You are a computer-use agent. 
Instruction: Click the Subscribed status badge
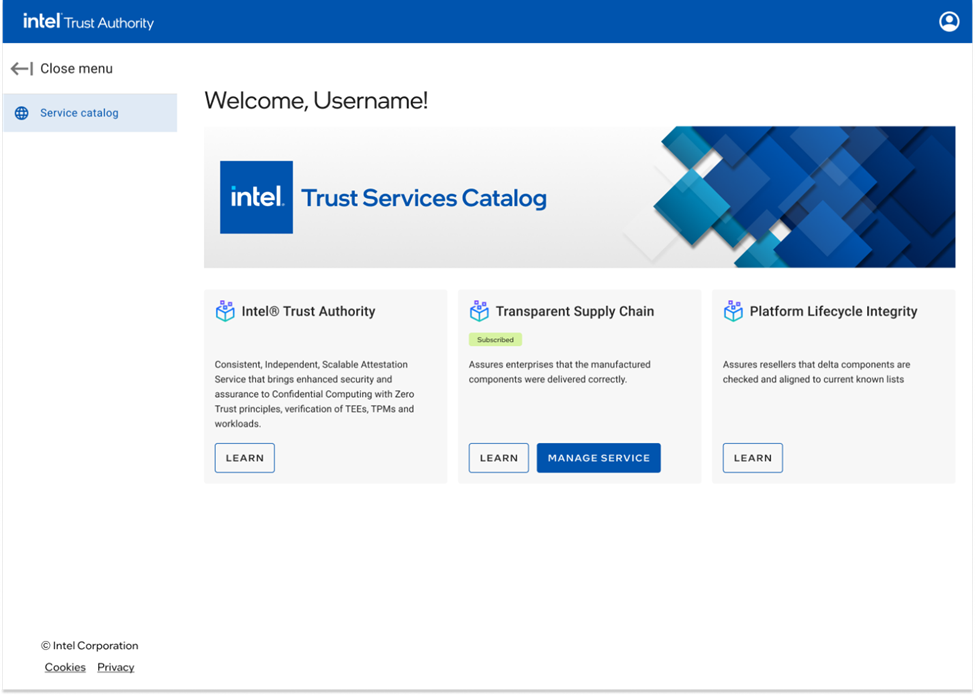click(x=495, y=339)
